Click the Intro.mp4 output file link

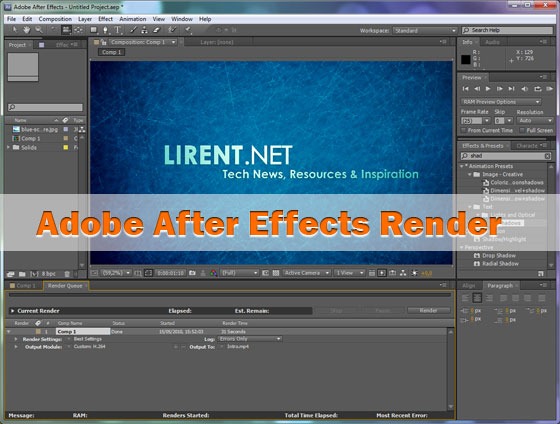(238, 346)
